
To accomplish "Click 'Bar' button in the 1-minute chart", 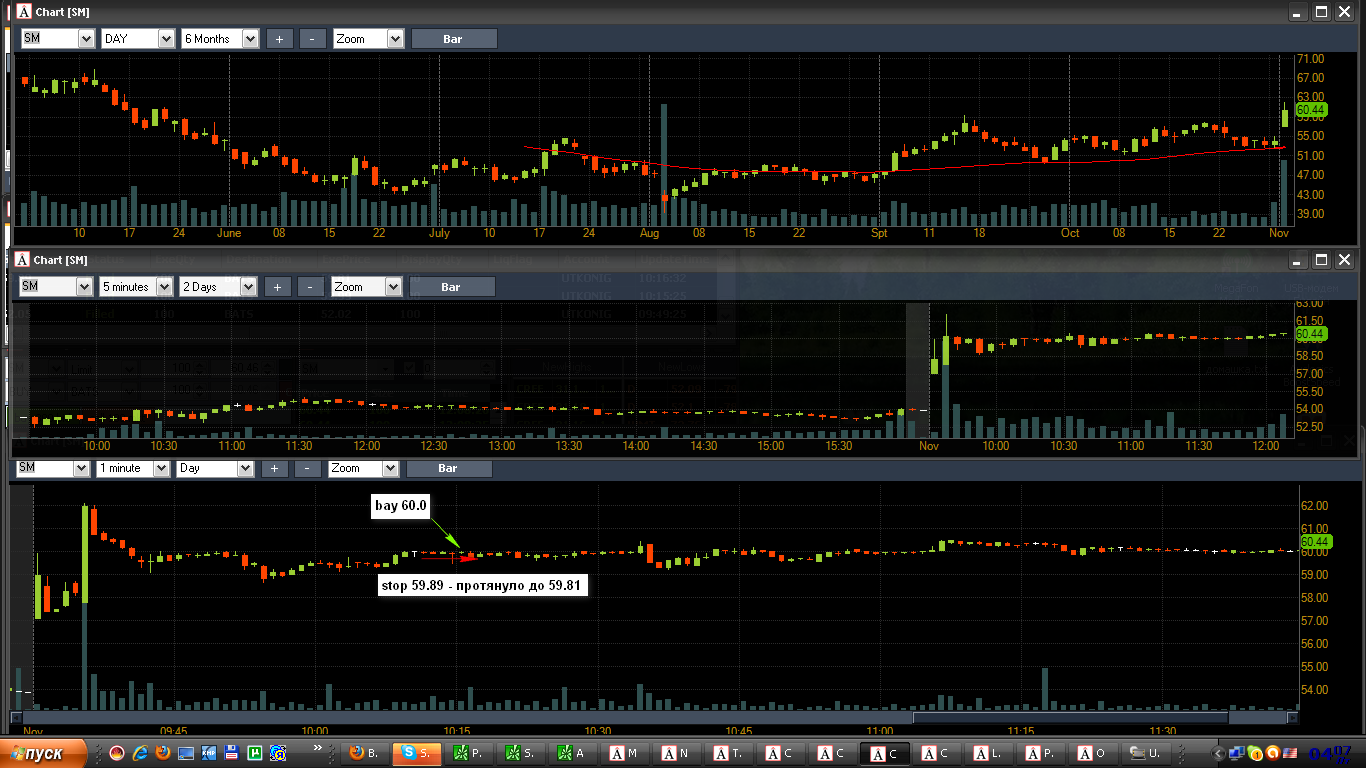I will pos(448,468).
